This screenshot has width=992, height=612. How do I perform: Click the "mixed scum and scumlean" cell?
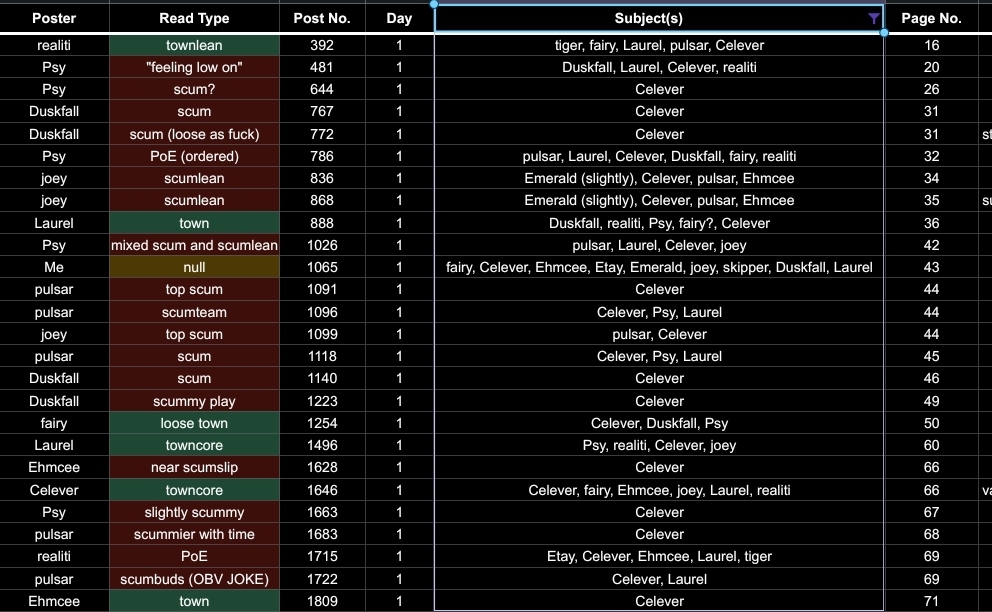194,245
